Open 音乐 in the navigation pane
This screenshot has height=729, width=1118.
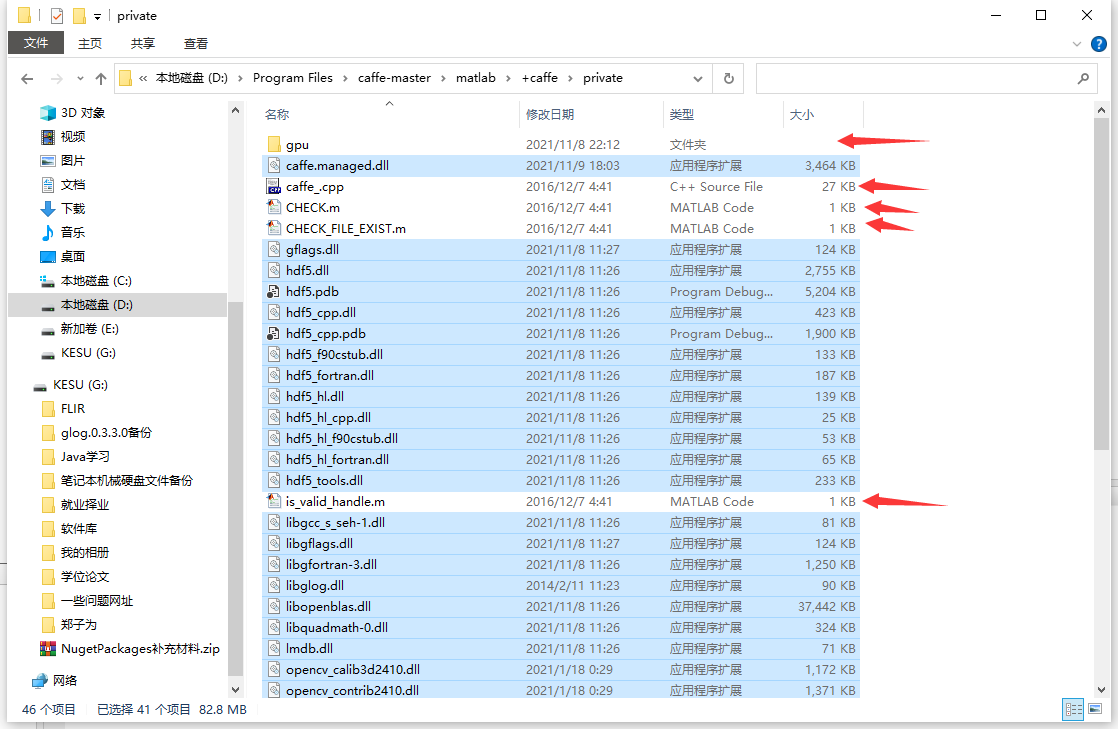click(73, 233)
